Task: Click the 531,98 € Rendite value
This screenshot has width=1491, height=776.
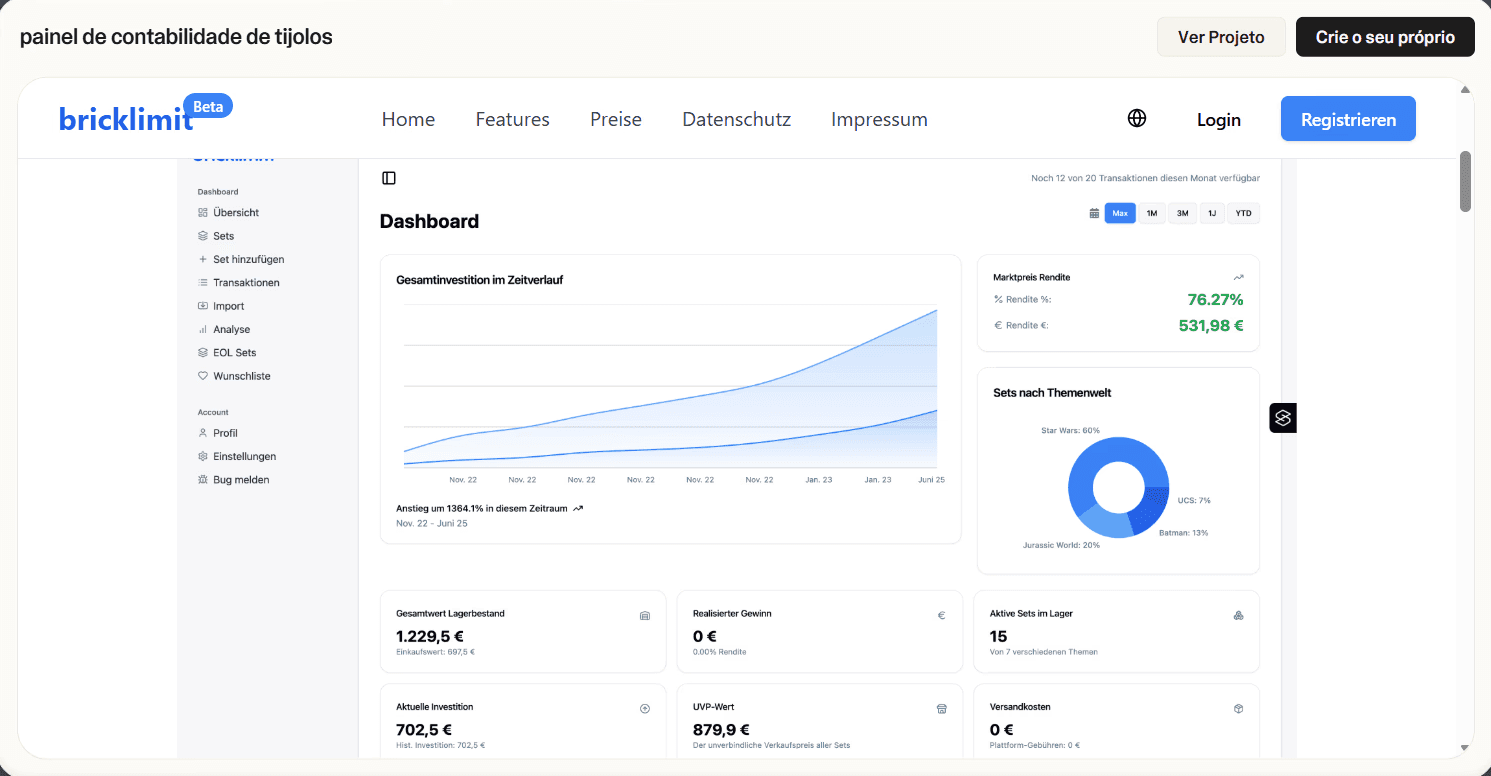Action: click(x=1211, y=325)
